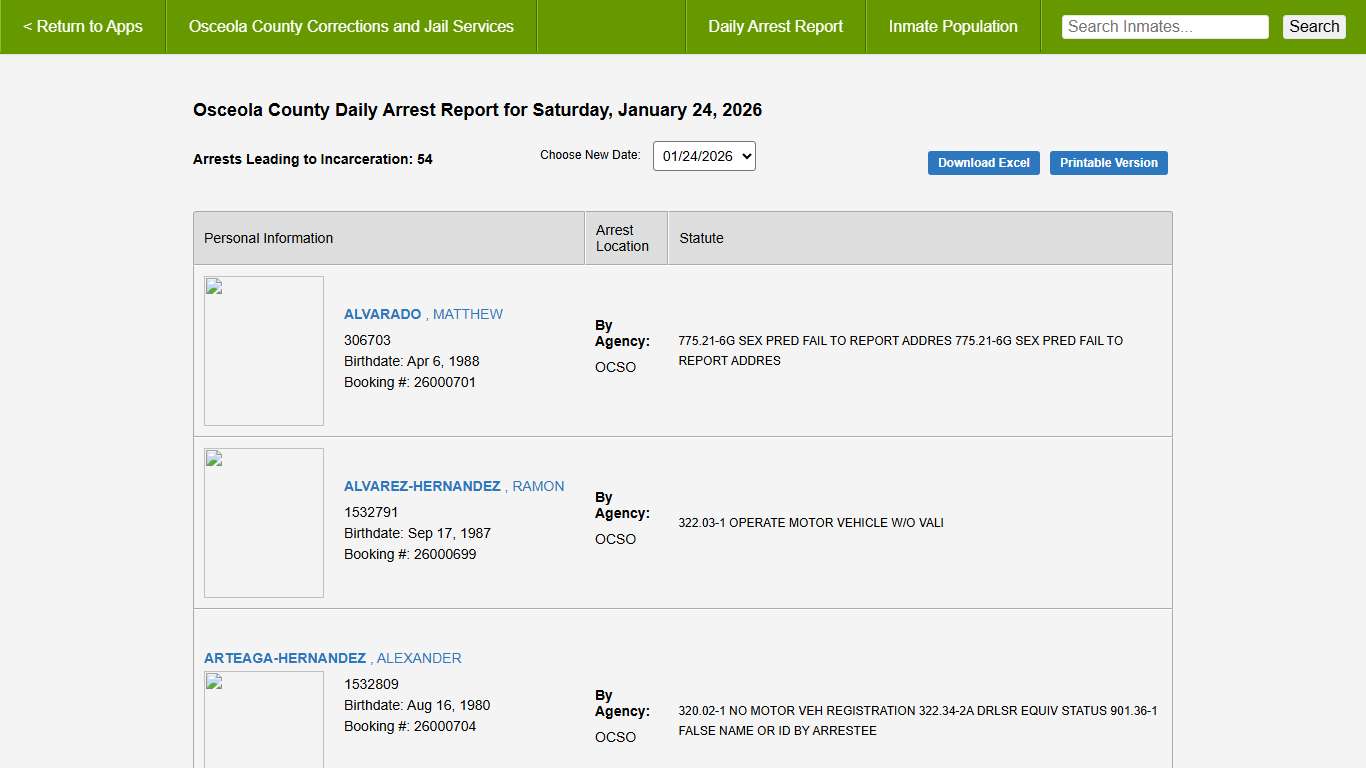The image size is (1366, 768).
Task: Click the daily arrest report page heading
Action: [477, 110]
